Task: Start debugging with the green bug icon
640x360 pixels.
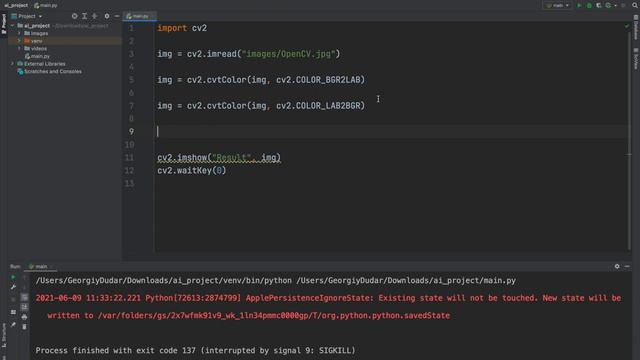Action: 589,5
